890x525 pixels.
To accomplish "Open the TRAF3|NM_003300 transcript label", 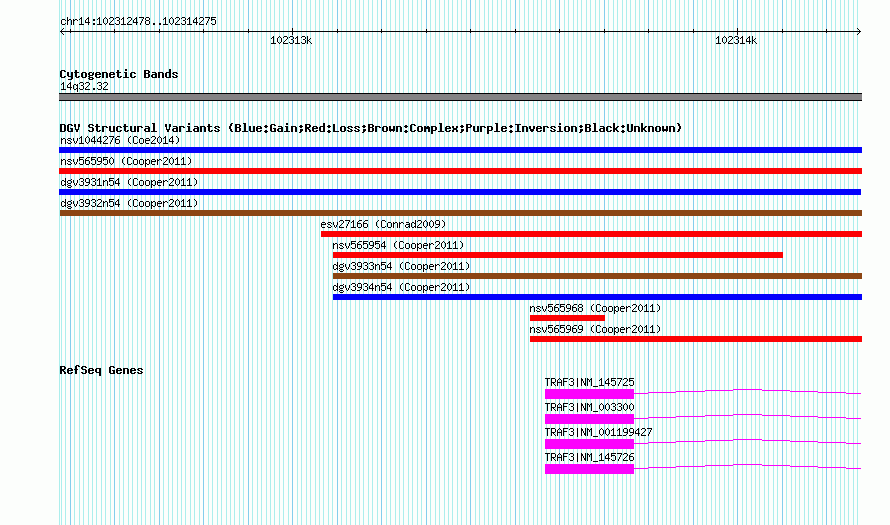I will coord(589,408).
